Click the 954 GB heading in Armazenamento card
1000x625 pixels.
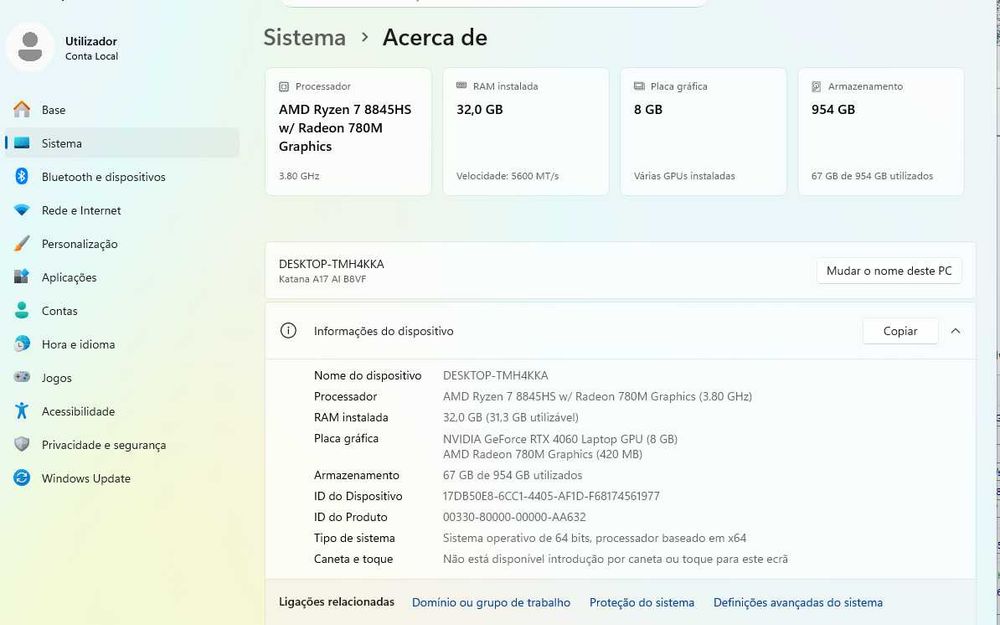[x=833, y=110]
